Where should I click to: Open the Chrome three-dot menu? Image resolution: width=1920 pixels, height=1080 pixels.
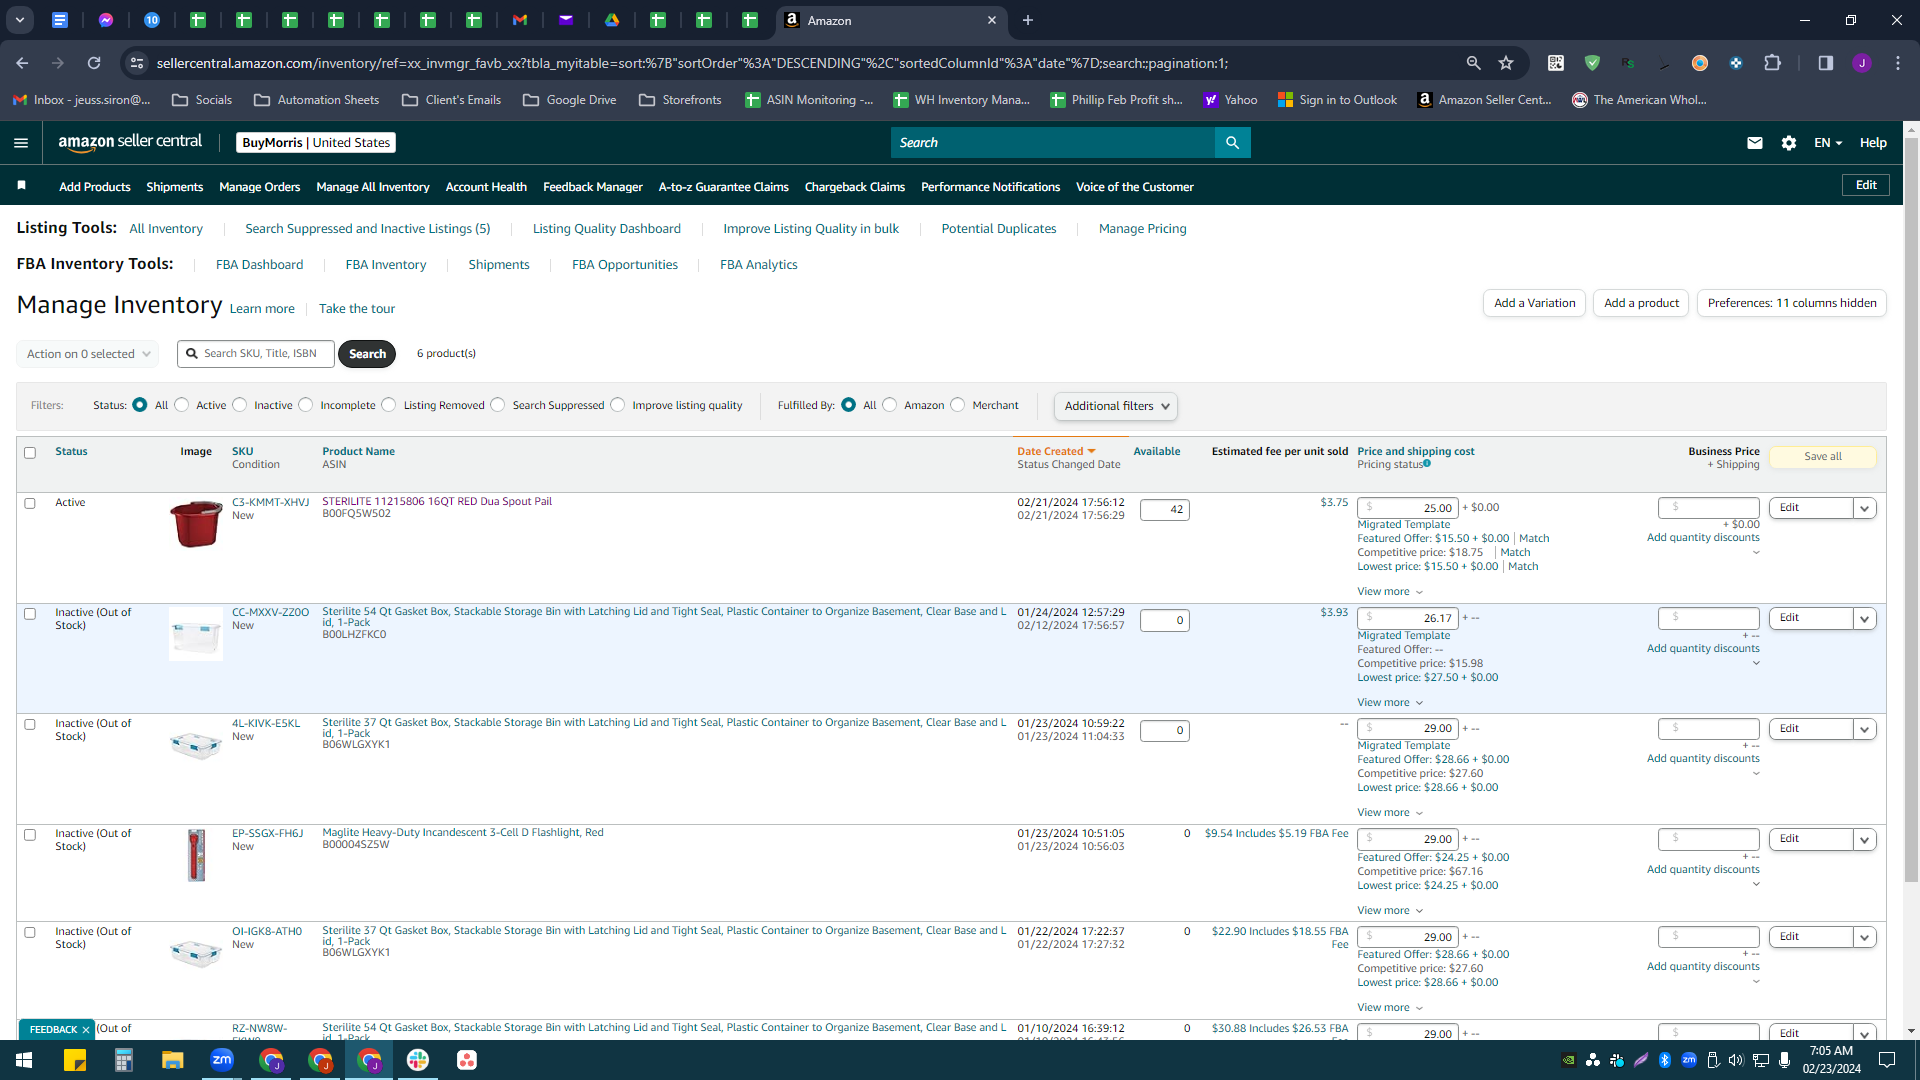1898,63
